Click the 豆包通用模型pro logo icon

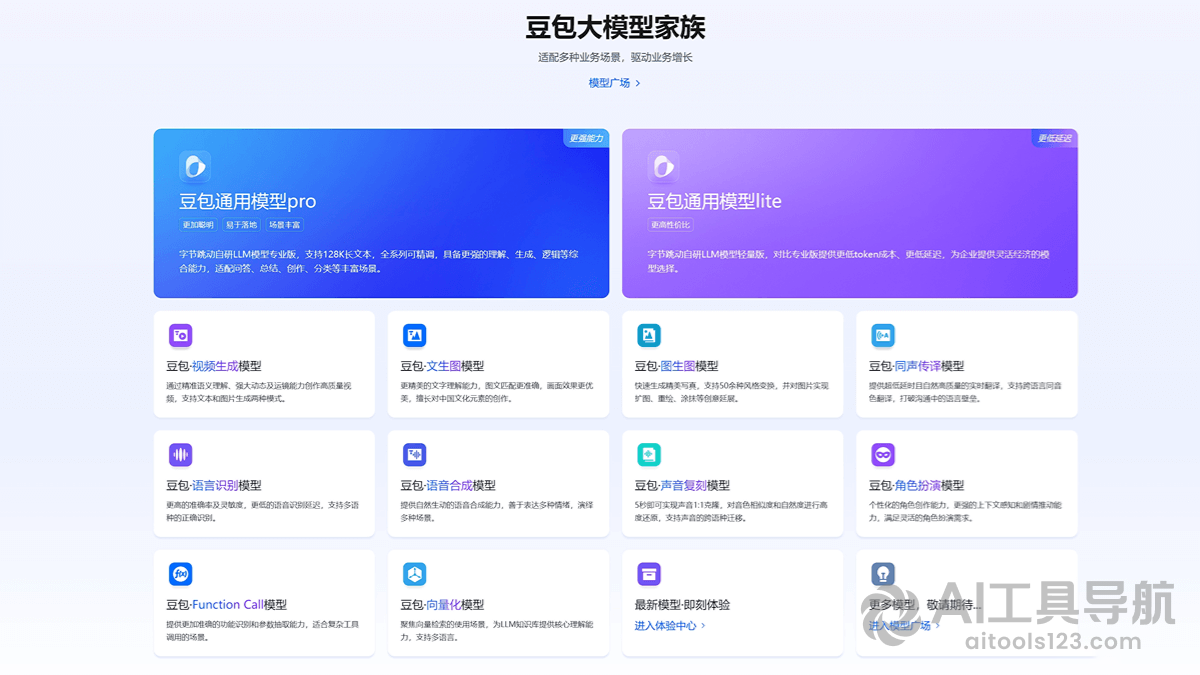(194, 166)
